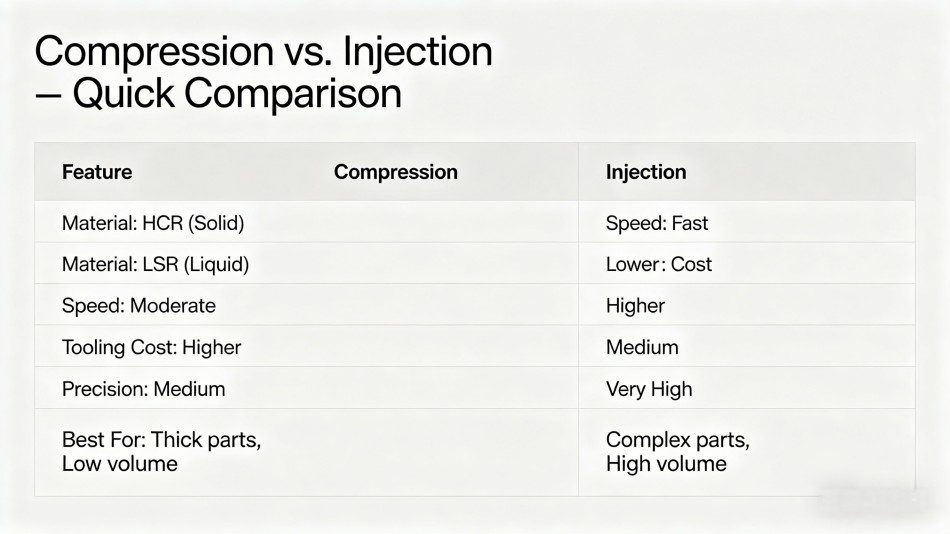Click the "Complex parts, High volume" cell

677,451
